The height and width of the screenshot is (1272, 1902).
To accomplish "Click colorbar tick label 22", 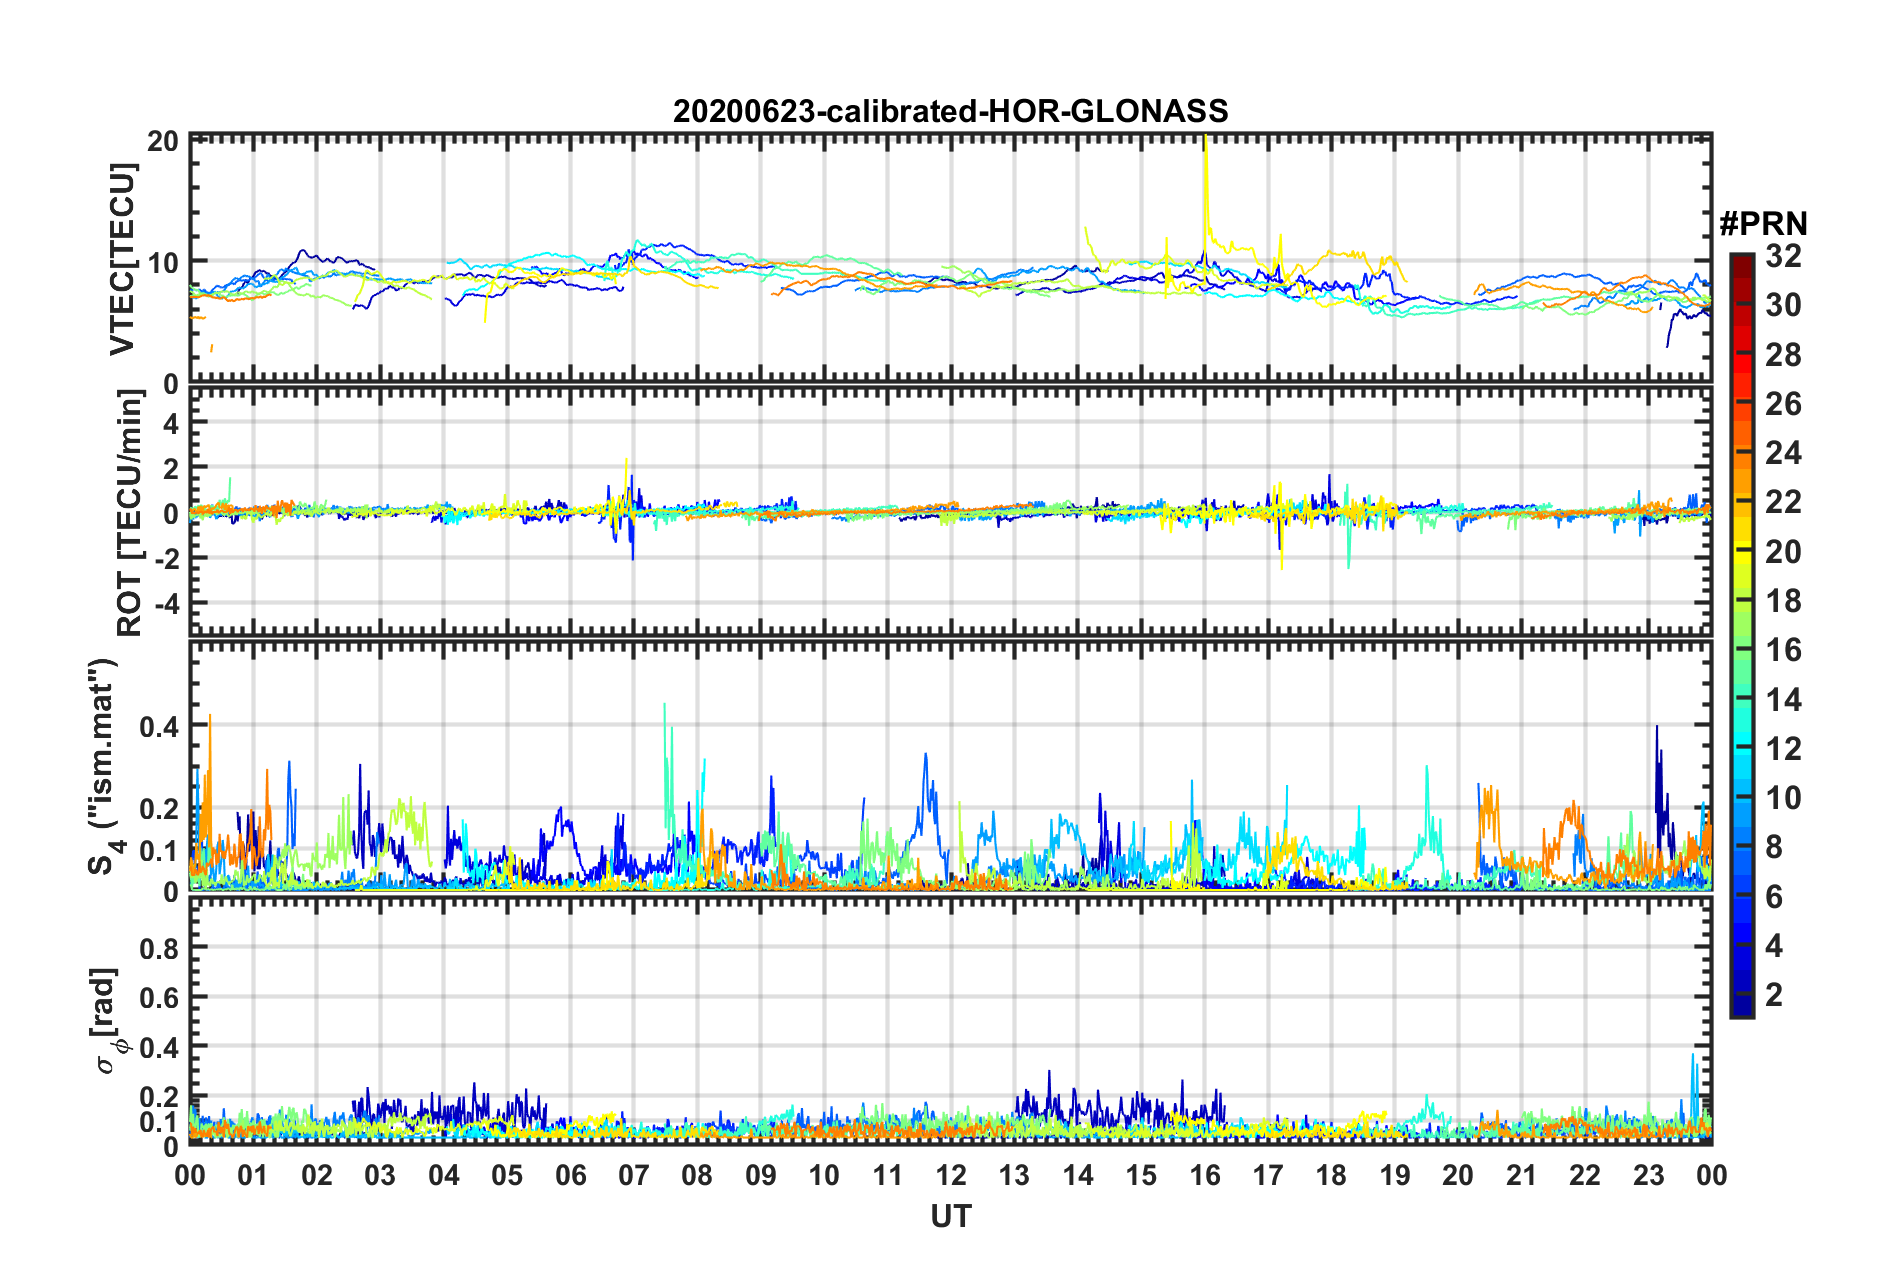I will [1783, 502].
